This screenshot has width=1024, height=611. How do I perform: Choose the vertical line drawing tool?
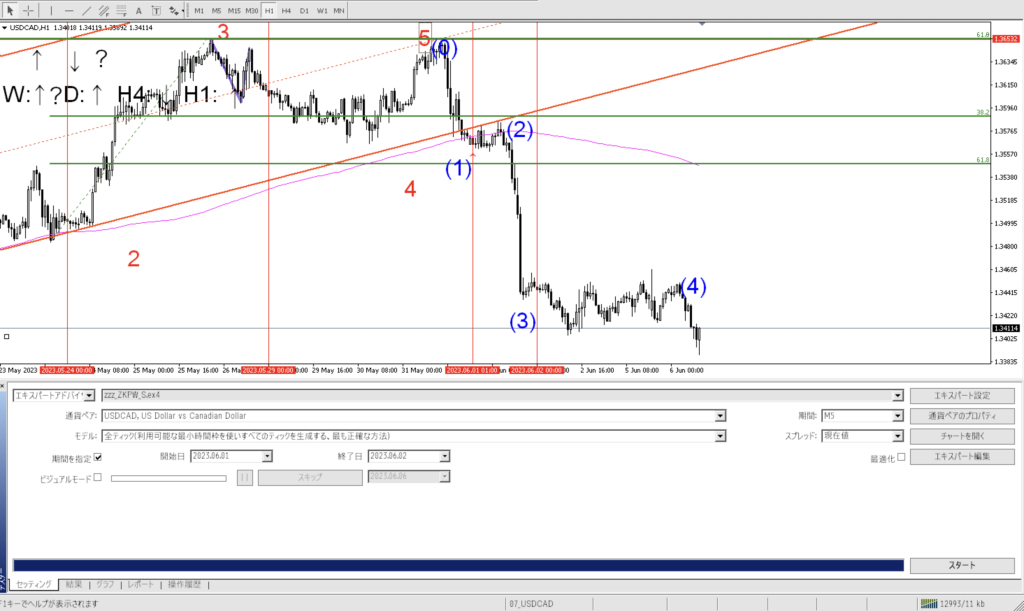(51, 10)
